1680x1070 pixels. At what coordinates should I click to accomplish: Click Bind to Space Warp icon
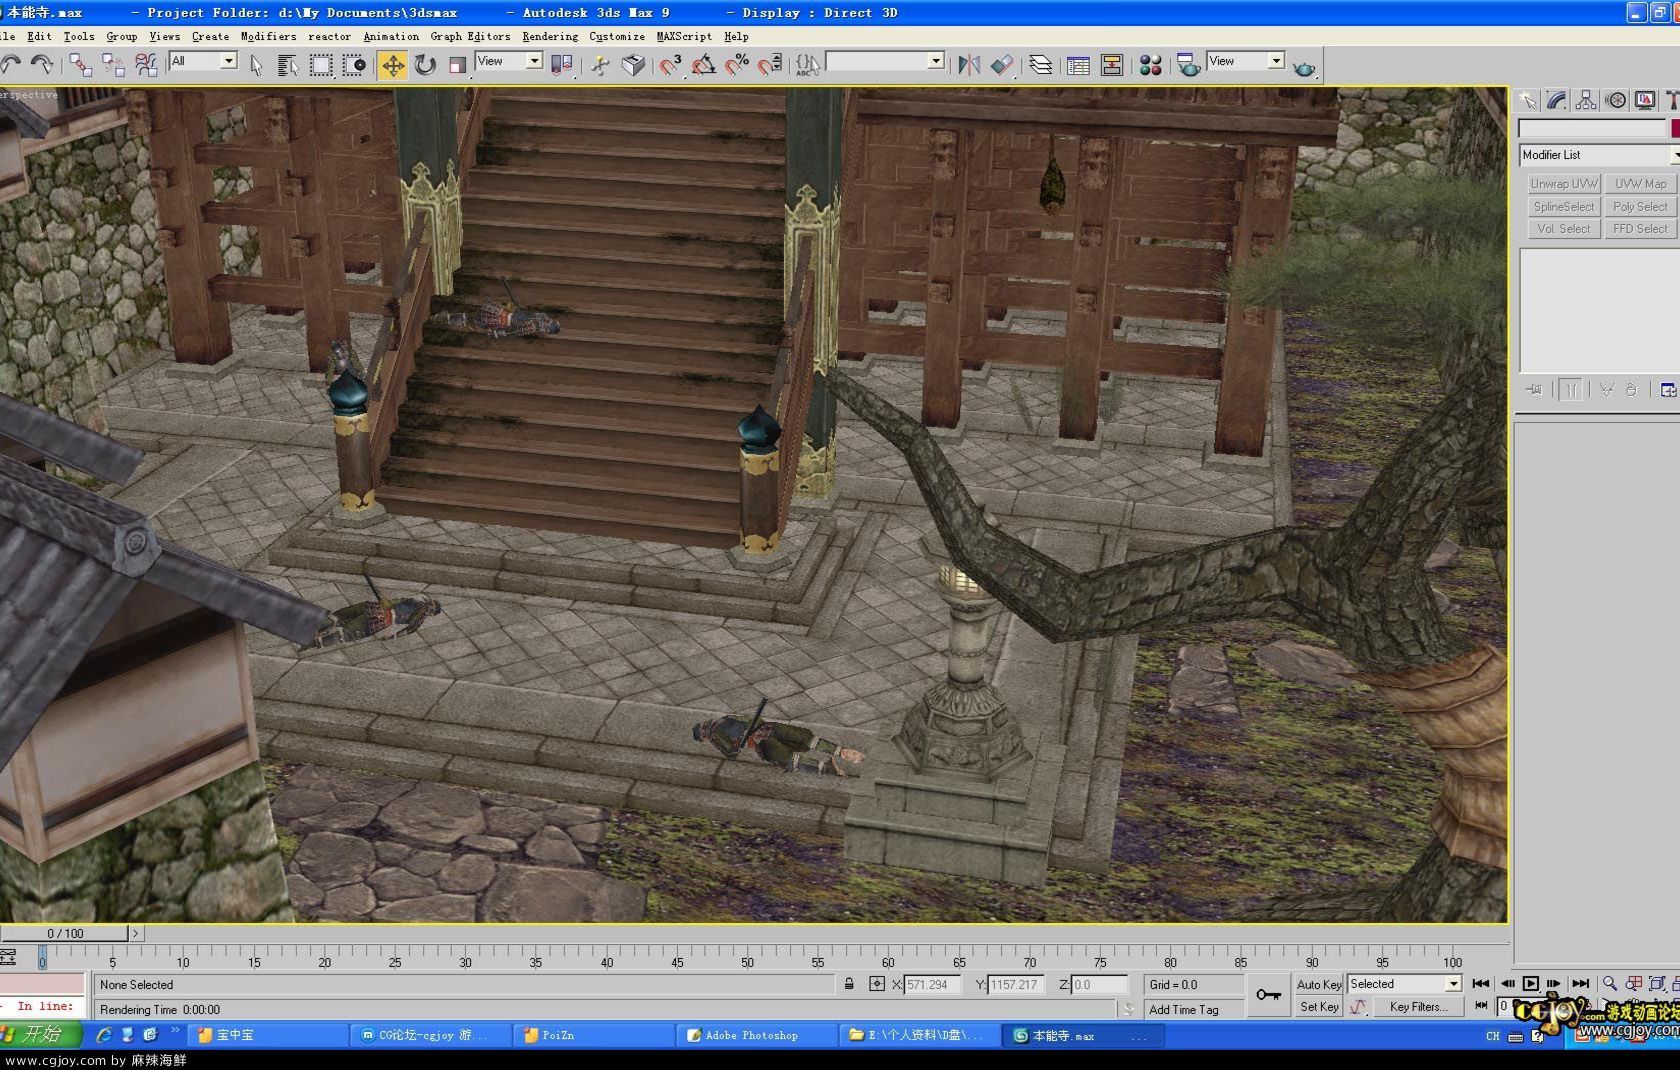[x=146, y=65]
